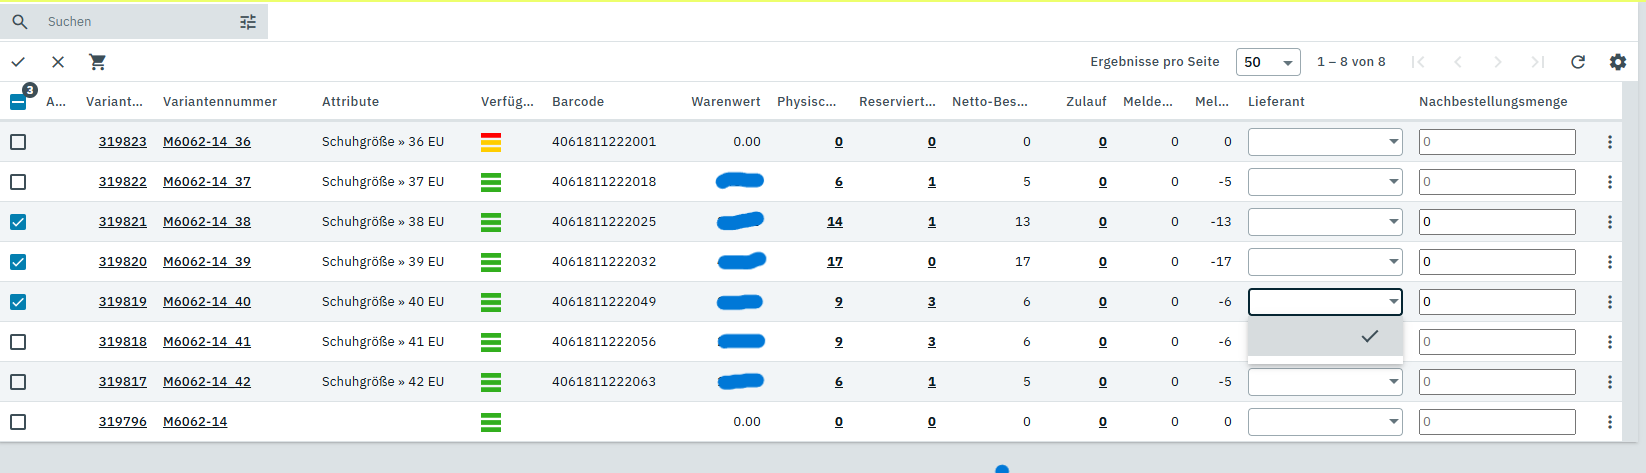Sort by Warenwert column header
The width and height of the screenshot is (1646, 473).
click(x=725, y=102)
